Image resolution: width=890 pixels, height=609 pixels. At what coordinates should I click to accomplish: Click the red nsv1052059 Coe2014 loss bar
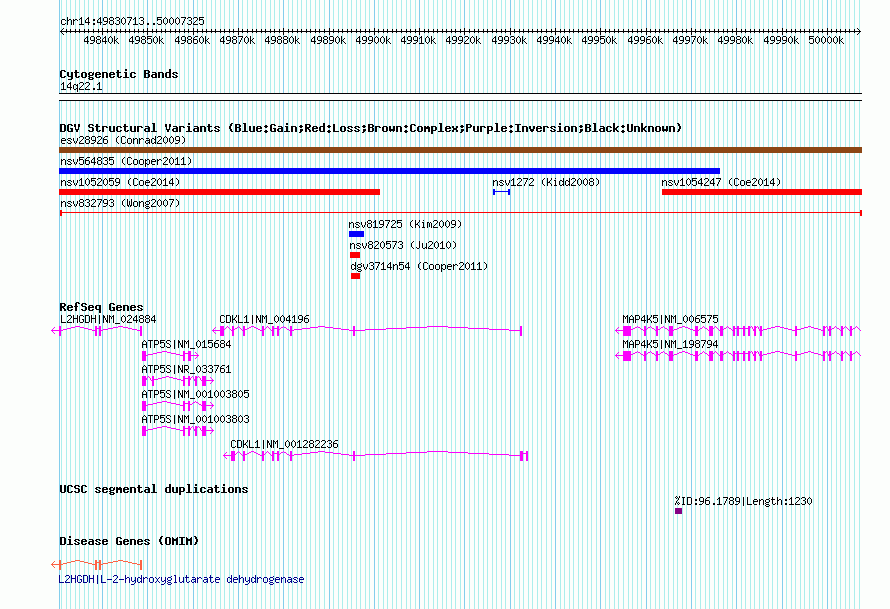tap(219, 192)
